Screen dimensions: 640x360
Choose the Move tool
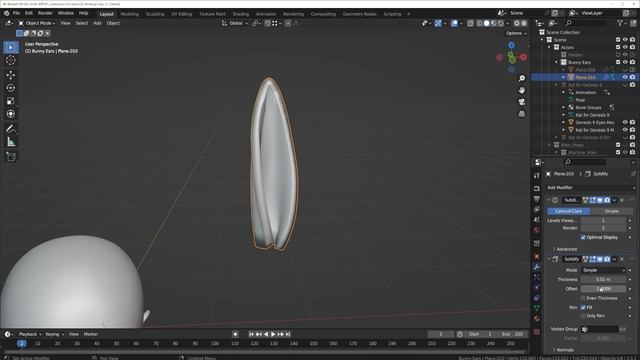pos(11,75)
